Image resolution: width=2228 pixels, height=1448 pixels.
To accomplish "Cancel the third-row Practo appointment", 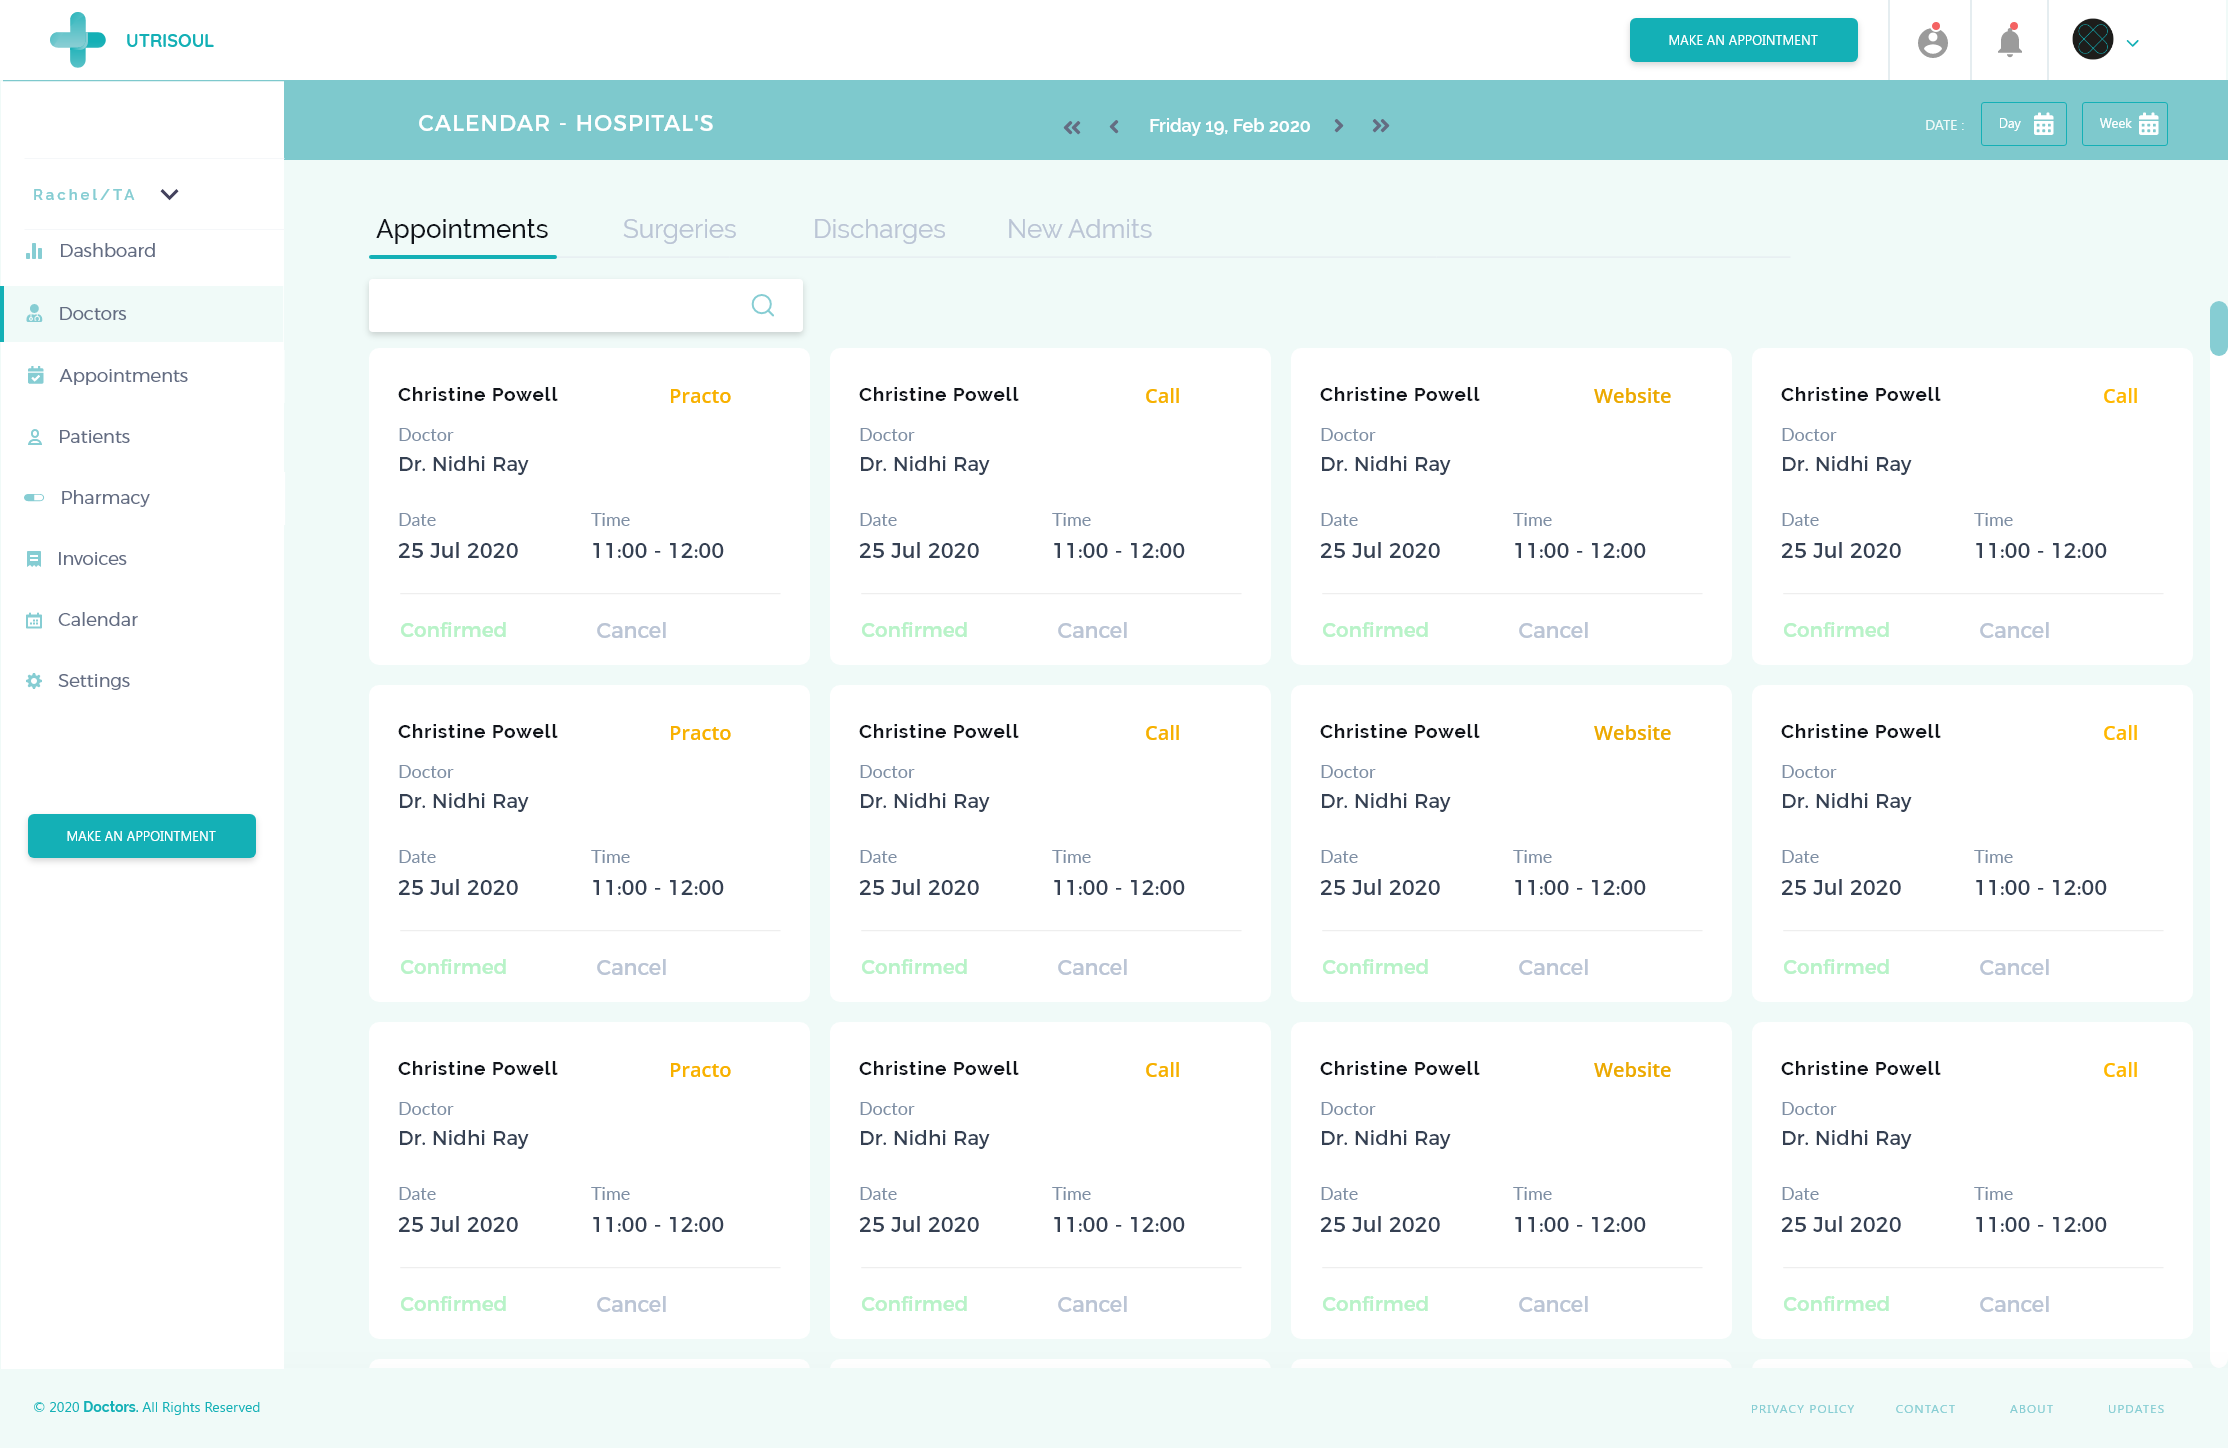I will coord(631,1304).
